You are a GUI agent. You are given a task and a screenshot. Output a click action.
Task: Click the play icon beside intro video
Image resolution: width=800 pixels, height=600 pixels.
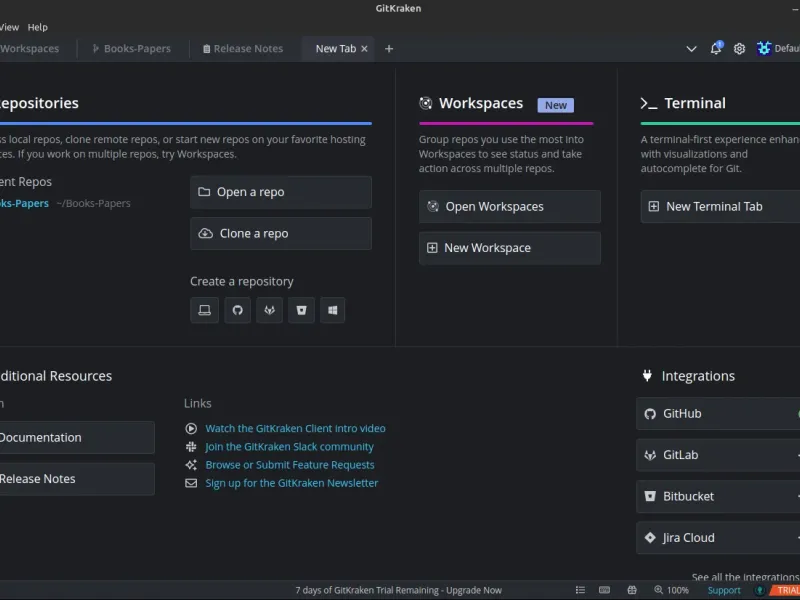pyautogui.click(x=191, y=429)
